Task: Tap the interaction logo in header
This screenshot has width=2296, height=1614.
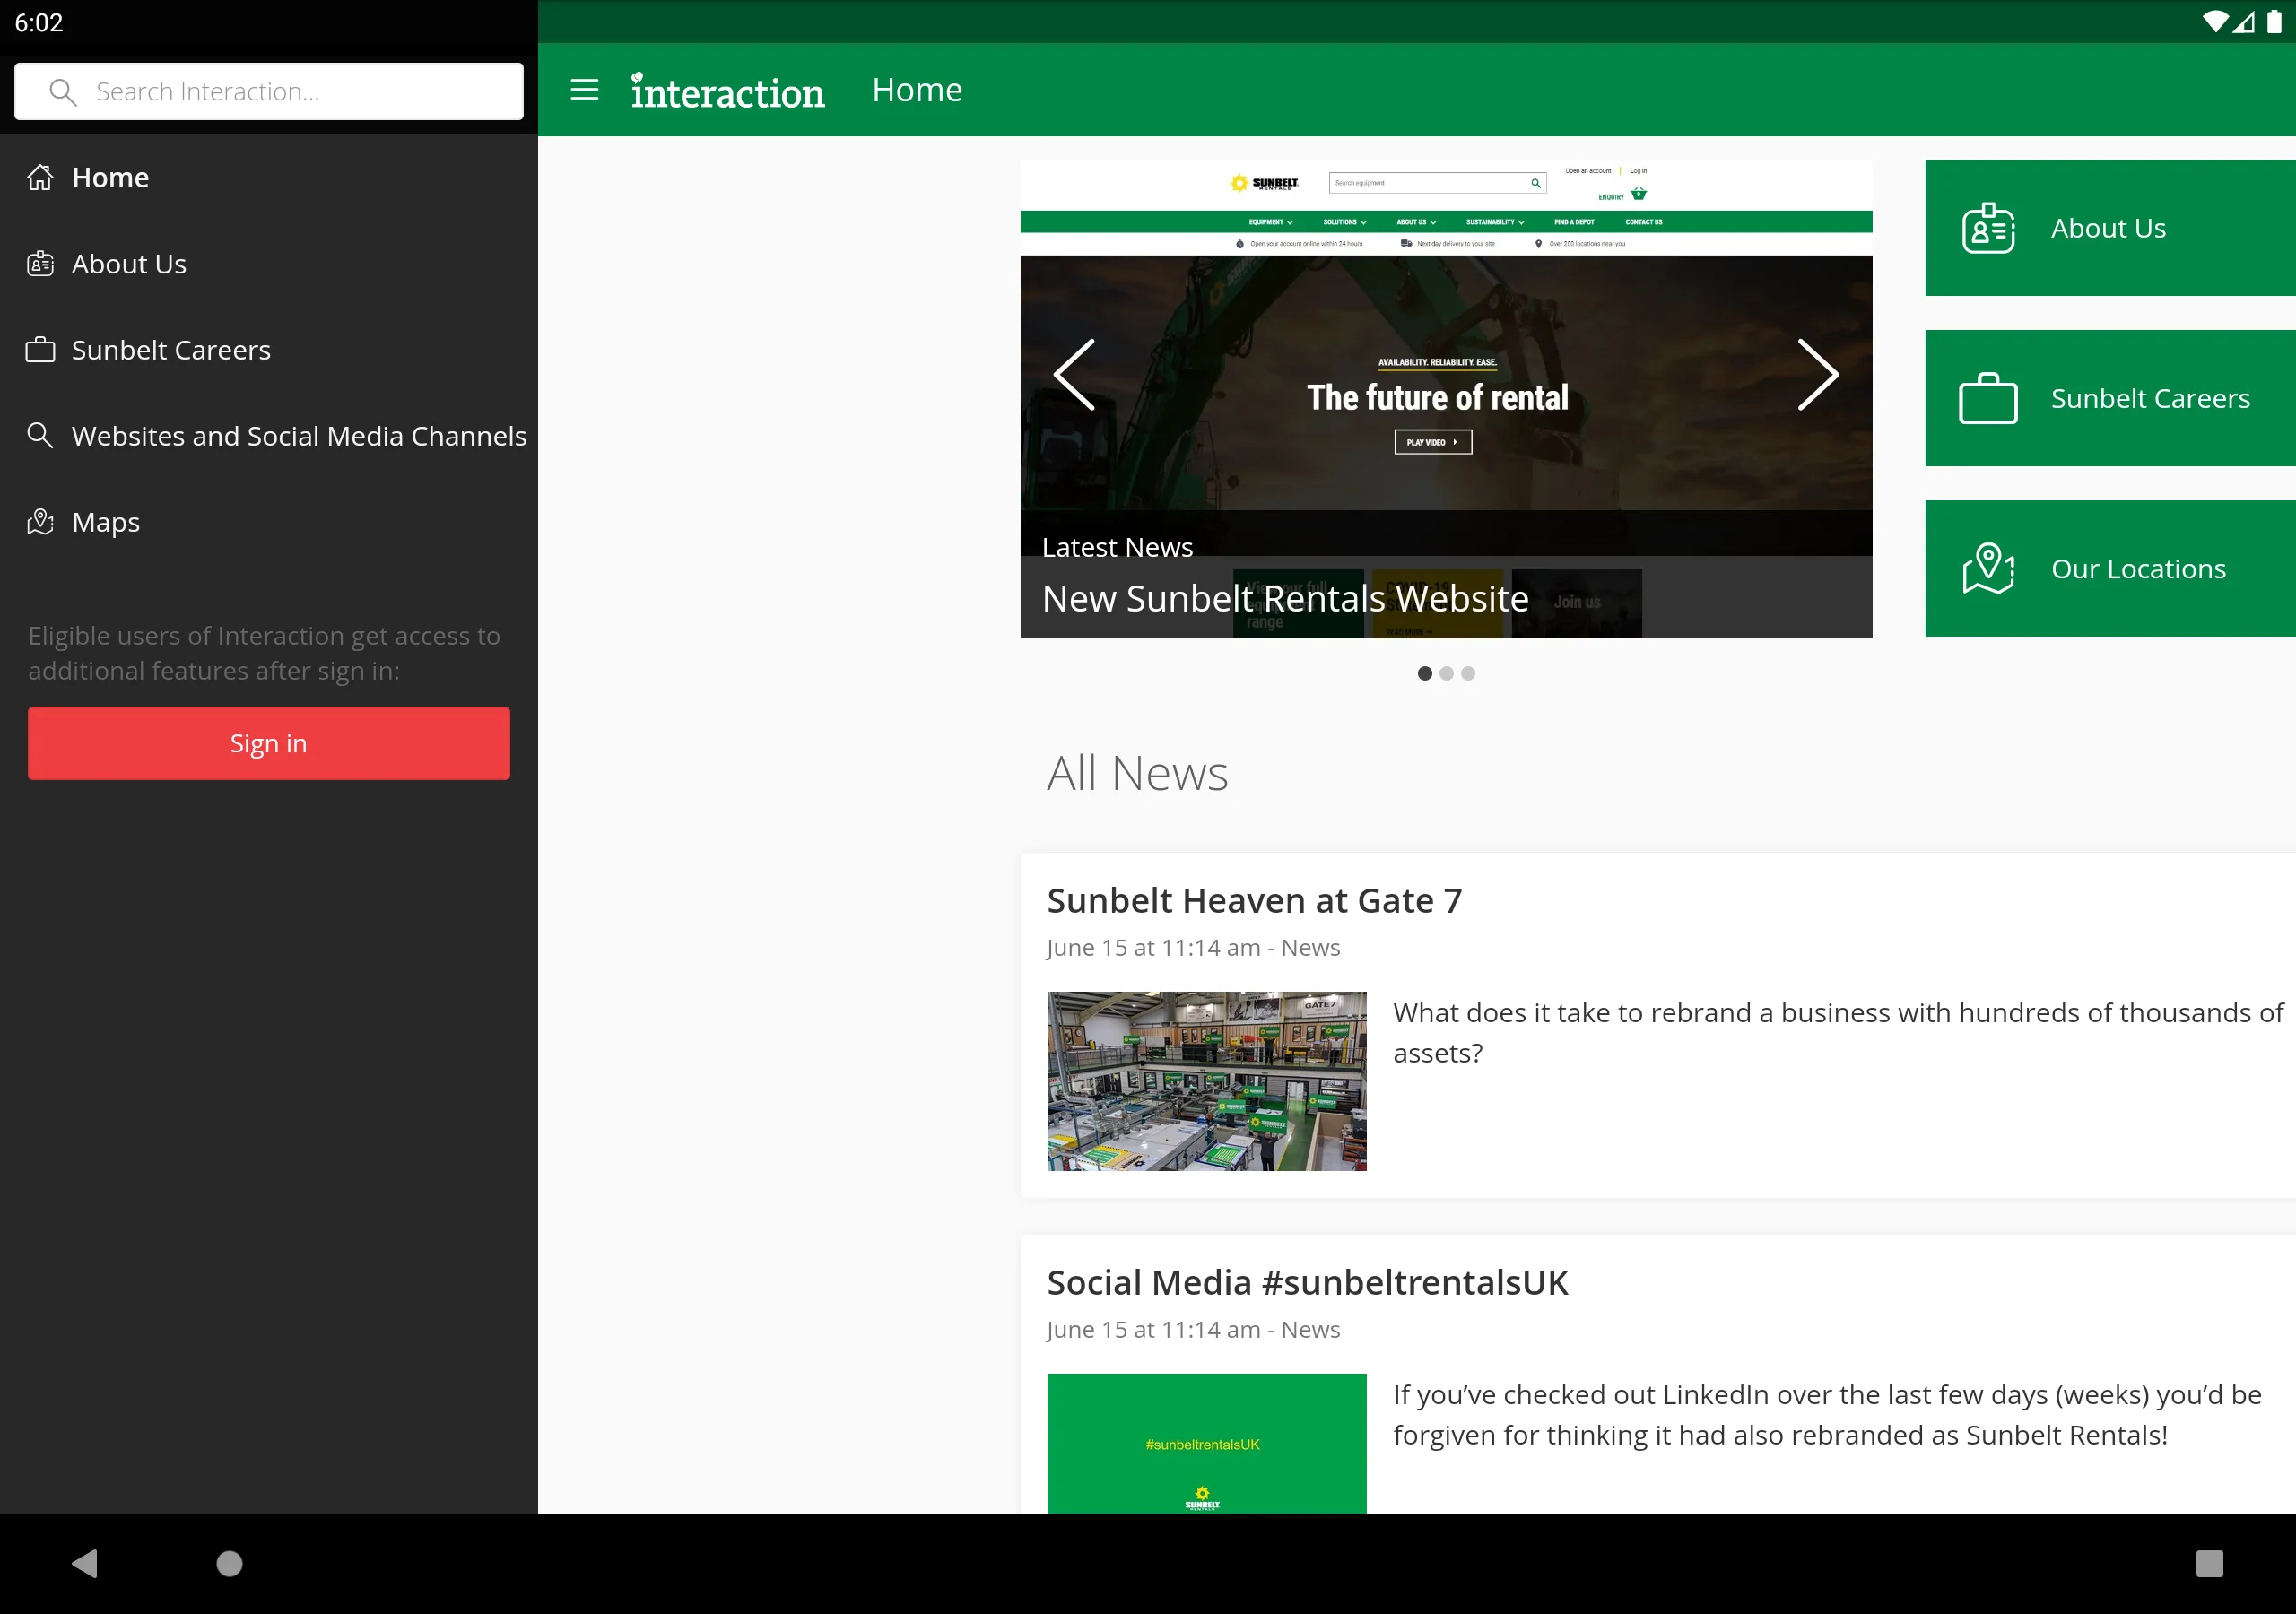Action: pyautogui.click(x=727, y=91)
